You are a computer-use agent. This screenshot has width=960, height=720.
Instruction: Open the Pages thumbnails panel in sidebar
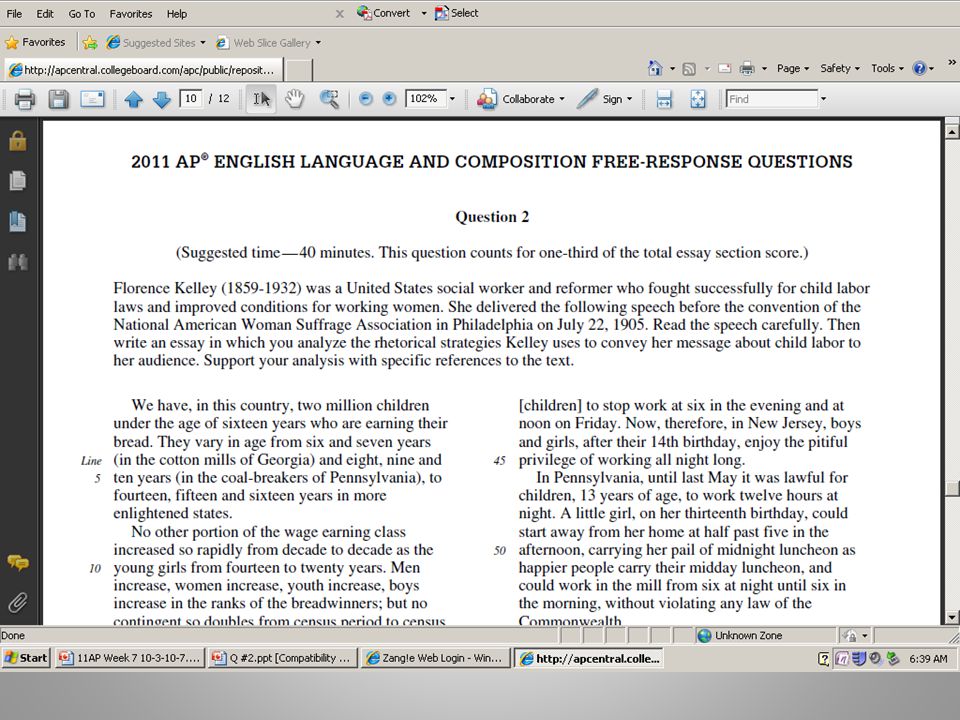pyautogui.click(x=18, y=181)
